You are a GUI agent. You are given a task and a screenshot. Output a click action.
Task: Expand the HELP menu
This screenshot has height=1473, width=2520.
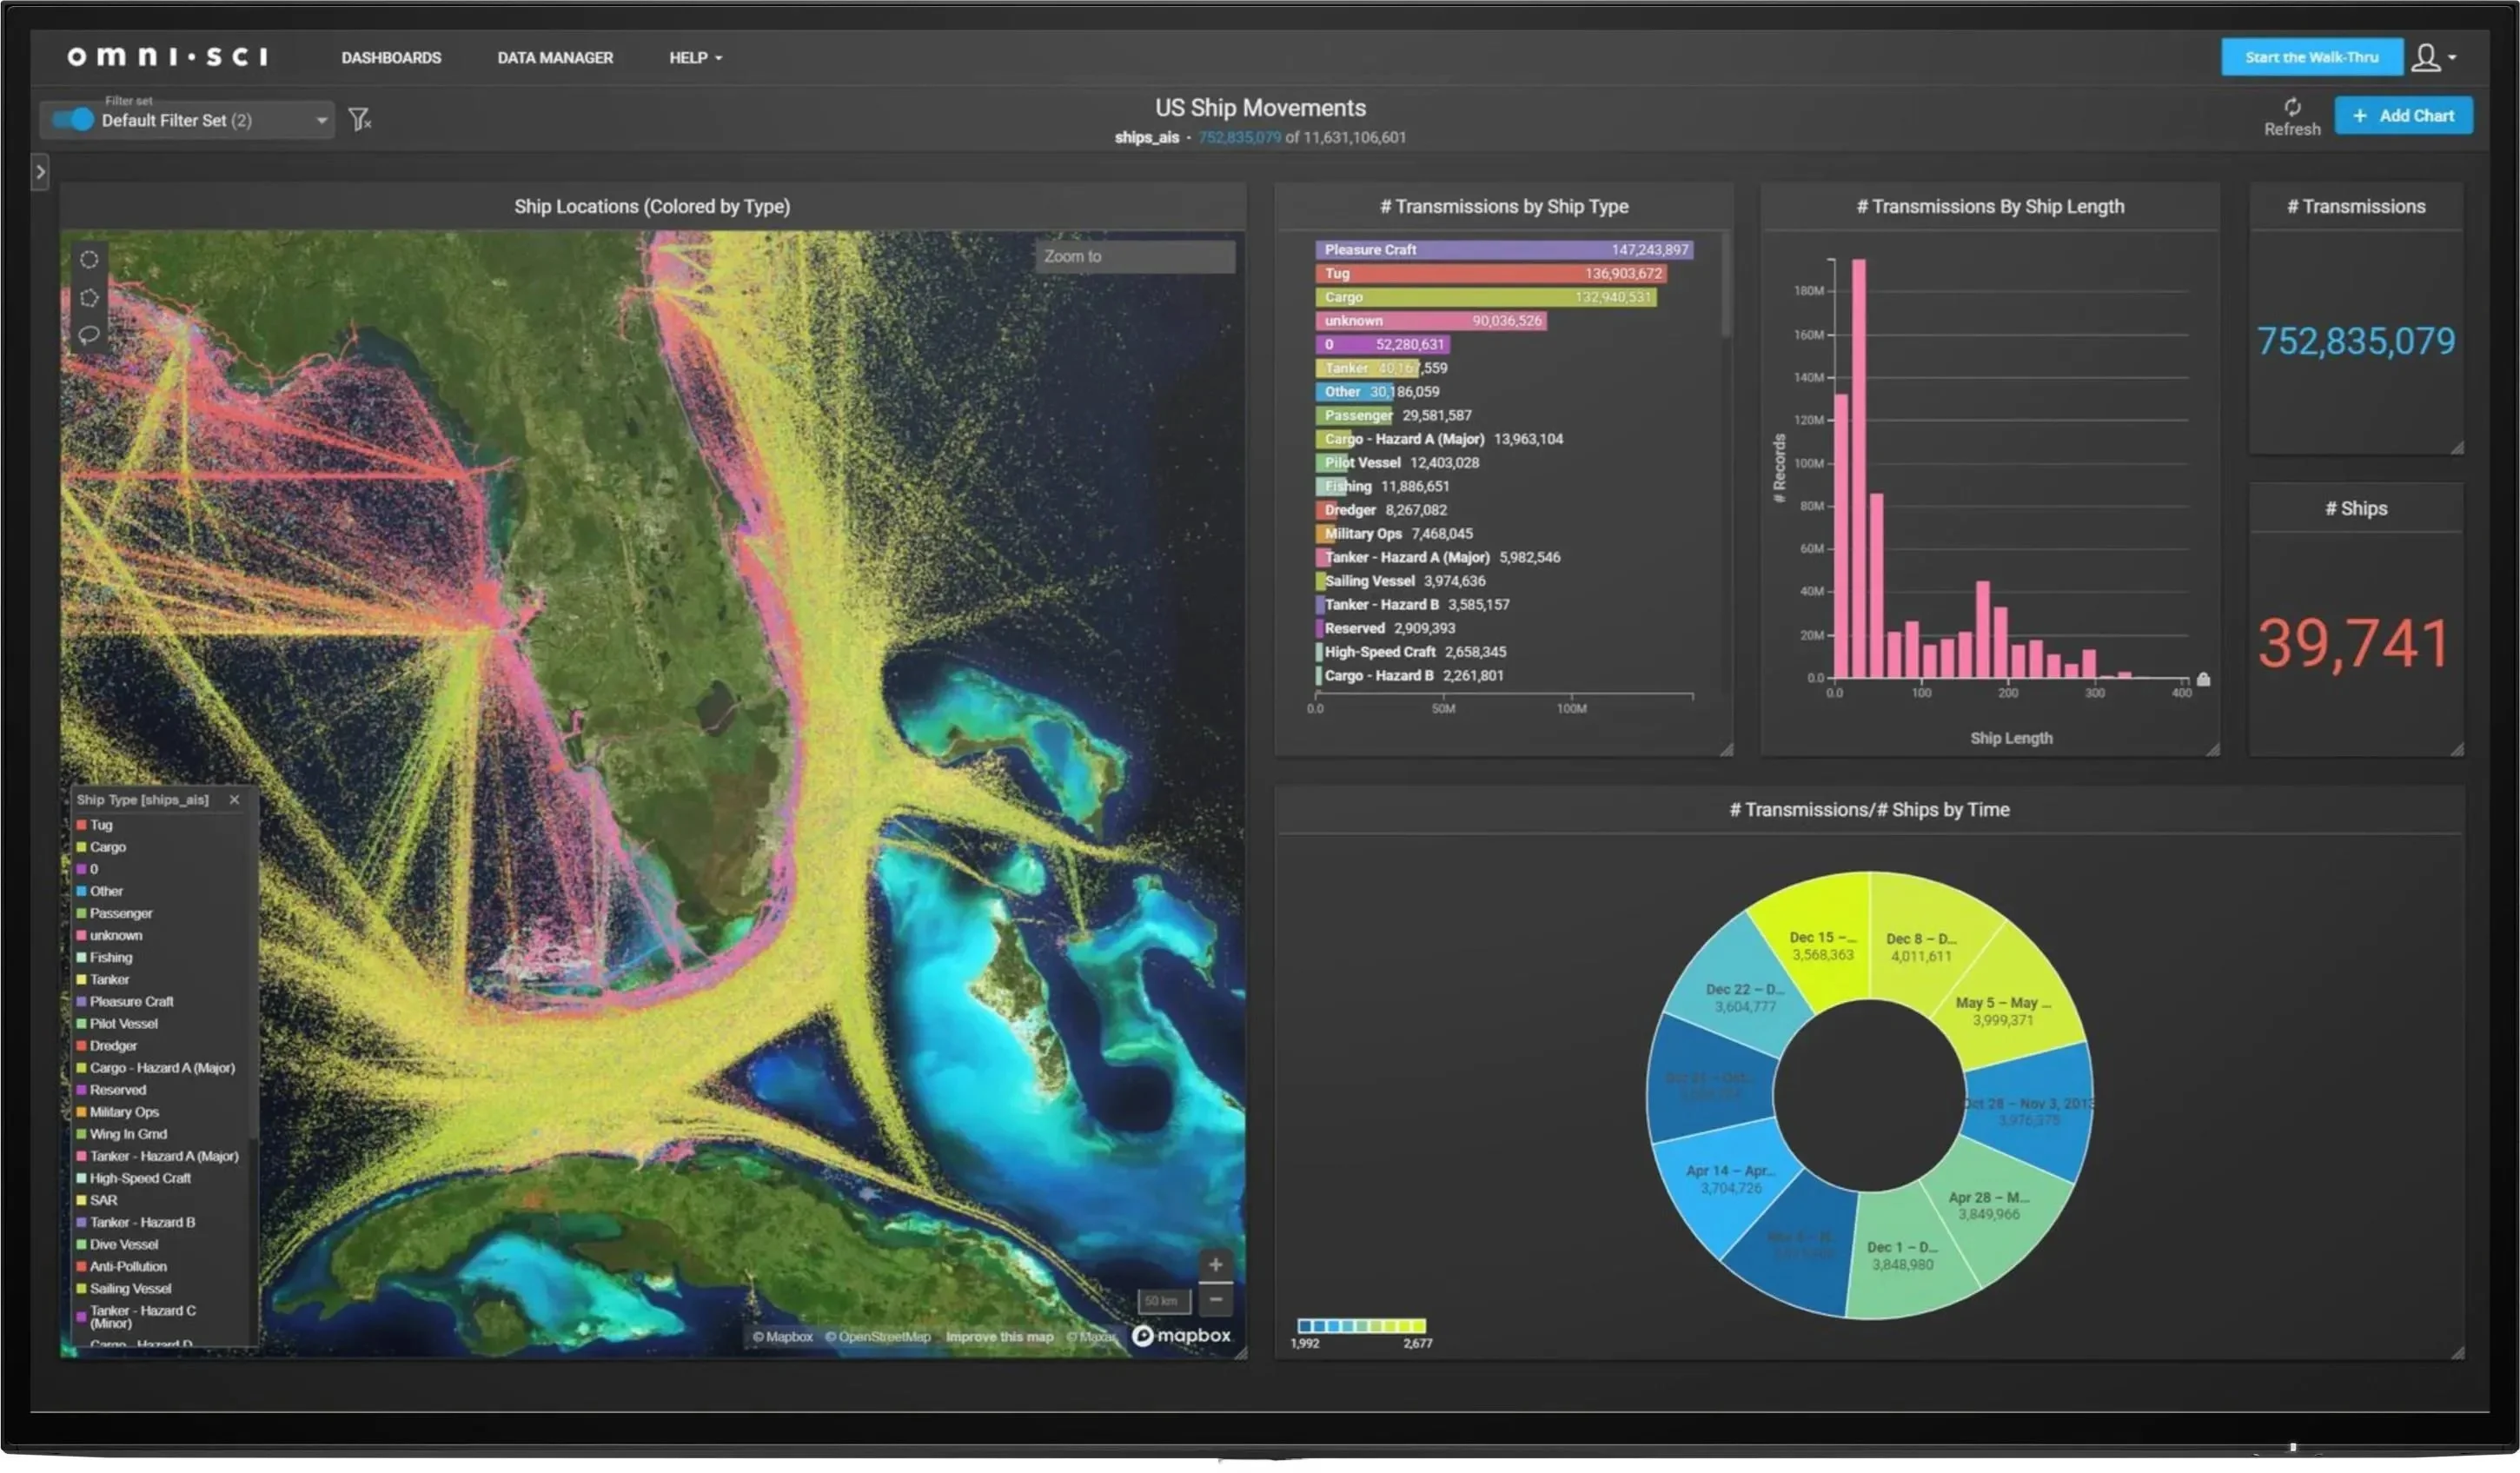[x=695, y=58]
